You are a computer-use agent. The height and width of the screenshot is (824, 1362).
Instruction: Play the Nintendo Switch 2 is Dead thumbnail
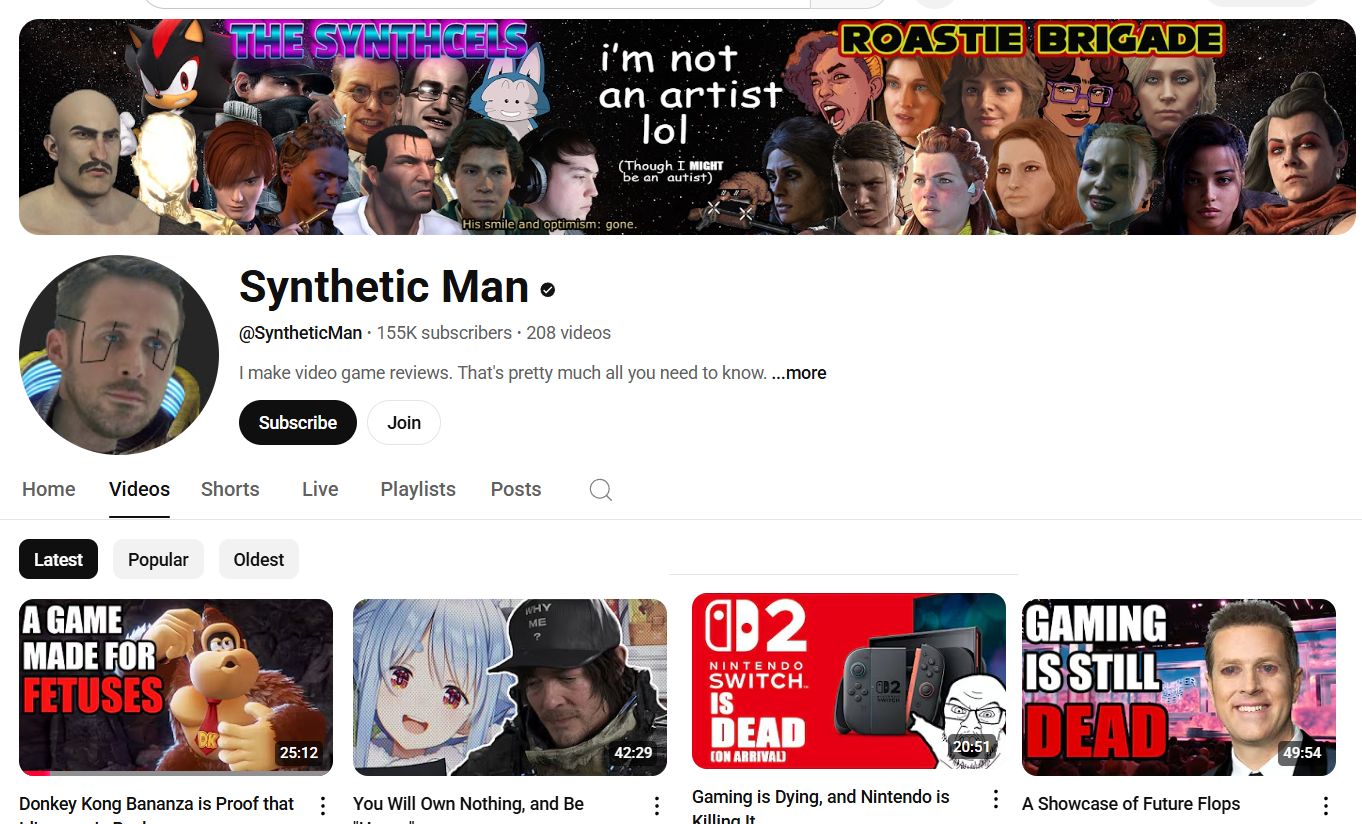point(848,681)
